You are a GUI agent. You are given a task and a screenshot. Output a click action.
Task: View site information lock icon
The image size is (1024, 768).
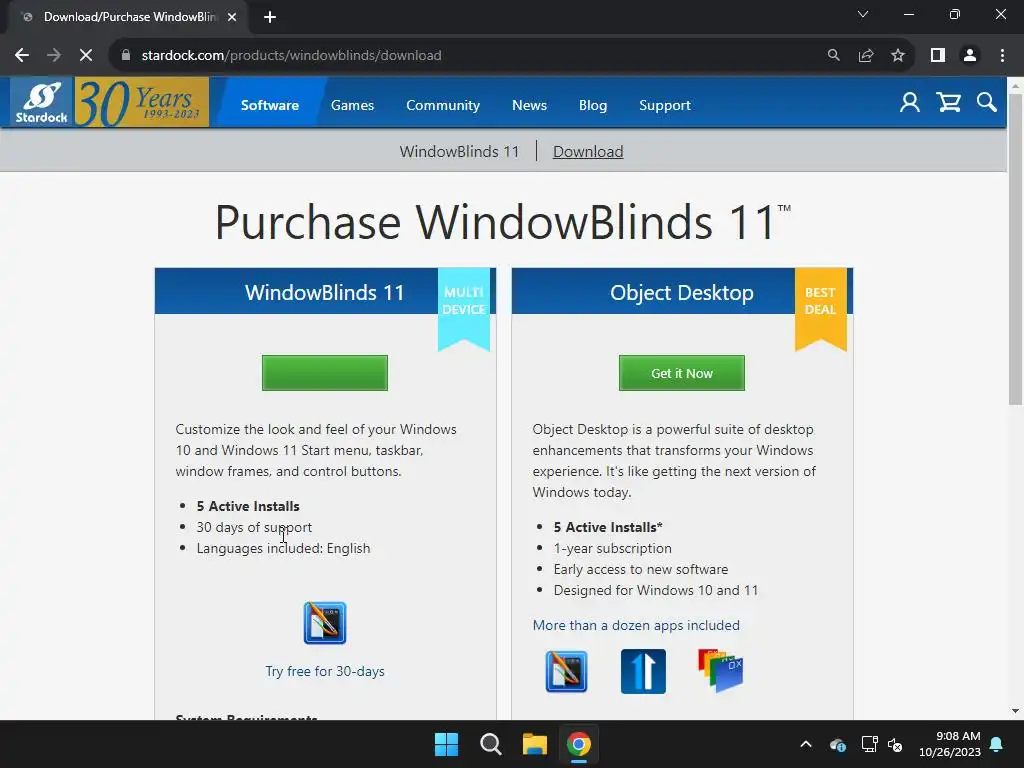point(126,56)
